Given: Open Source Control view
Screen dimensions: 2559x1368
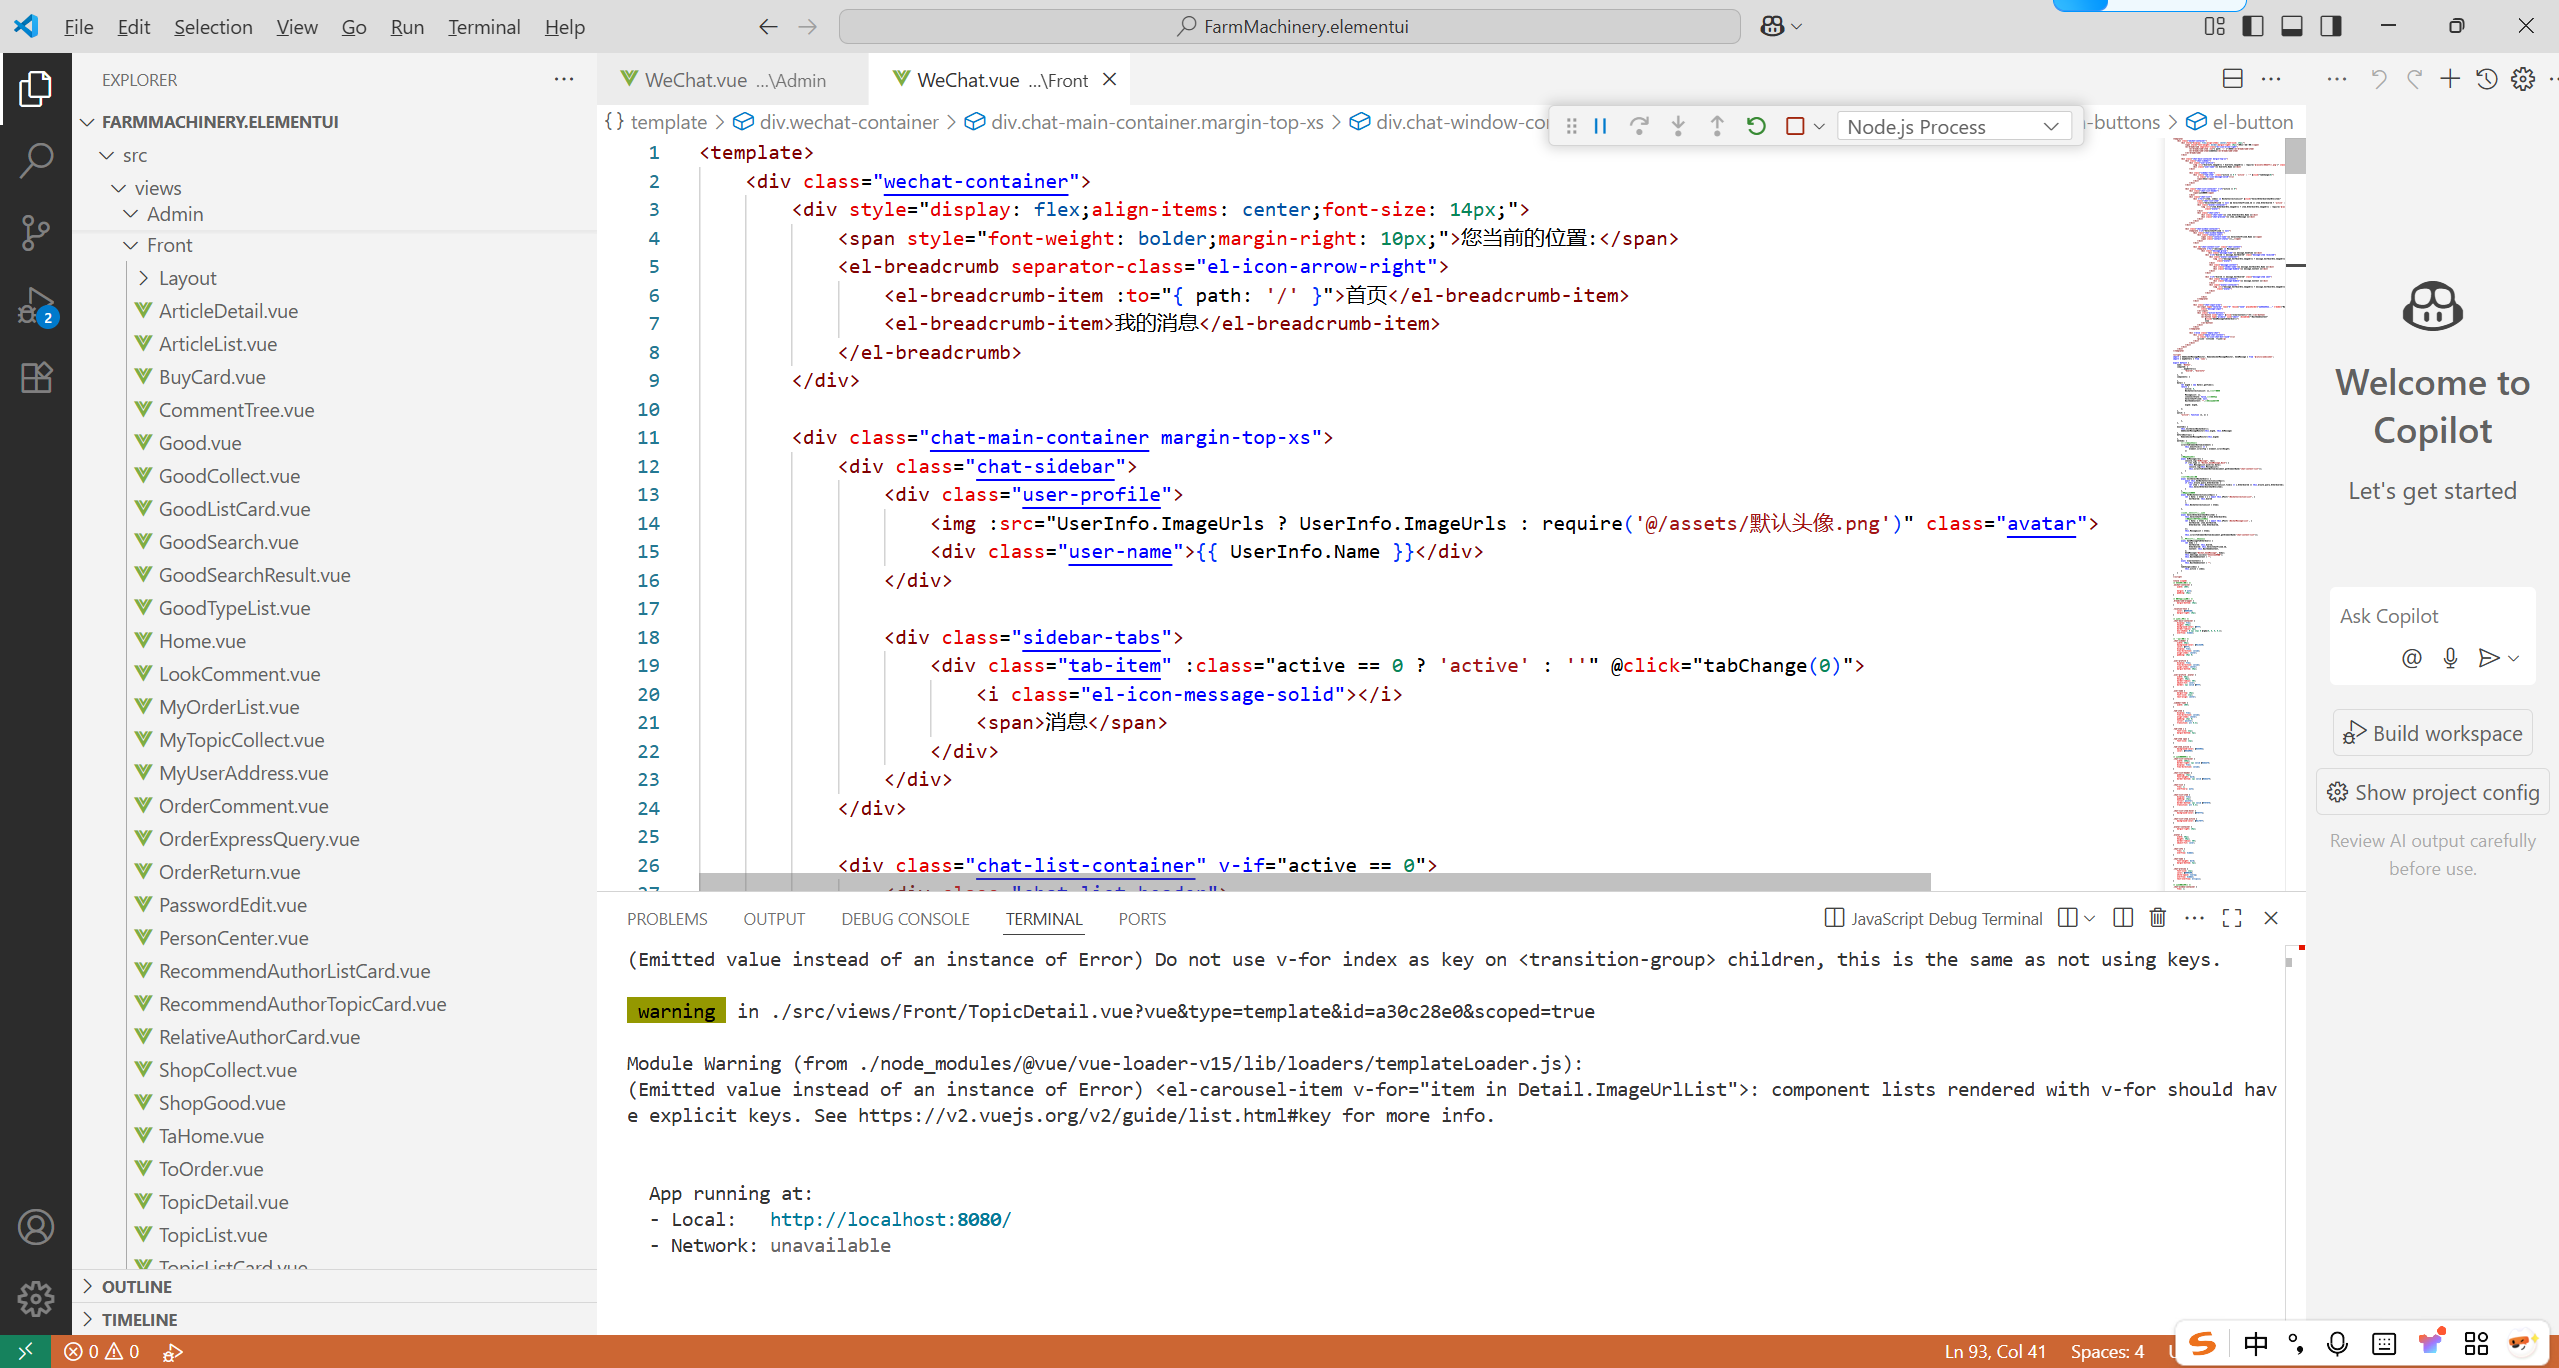Looking at the screenshot, I should [36, 232].
